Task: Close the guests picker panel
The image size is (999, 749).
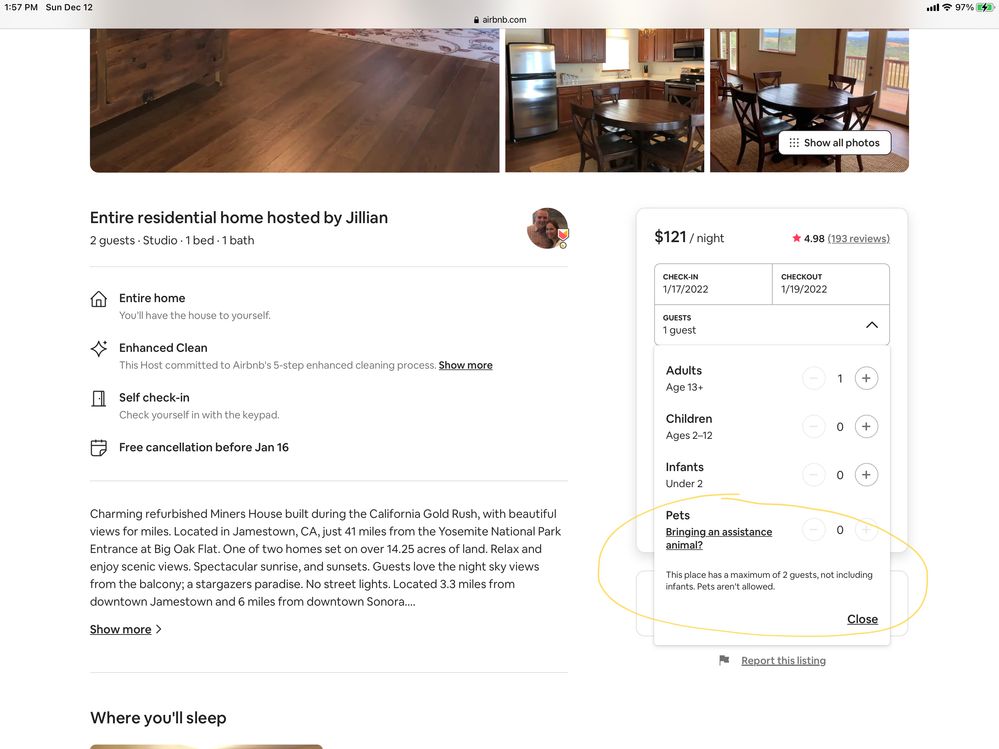Action: [x=862, y=620]
